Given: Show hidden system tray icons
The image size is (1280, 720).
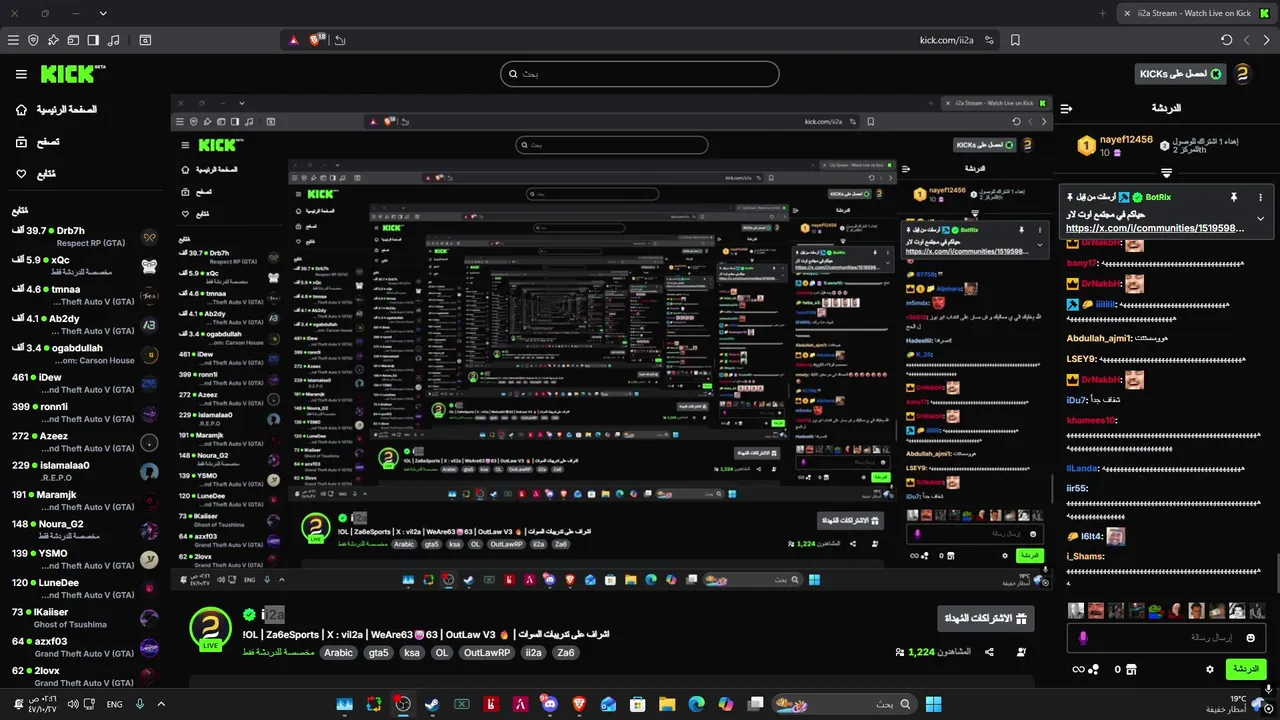Looking at the screenshot, I should [161, 704].
